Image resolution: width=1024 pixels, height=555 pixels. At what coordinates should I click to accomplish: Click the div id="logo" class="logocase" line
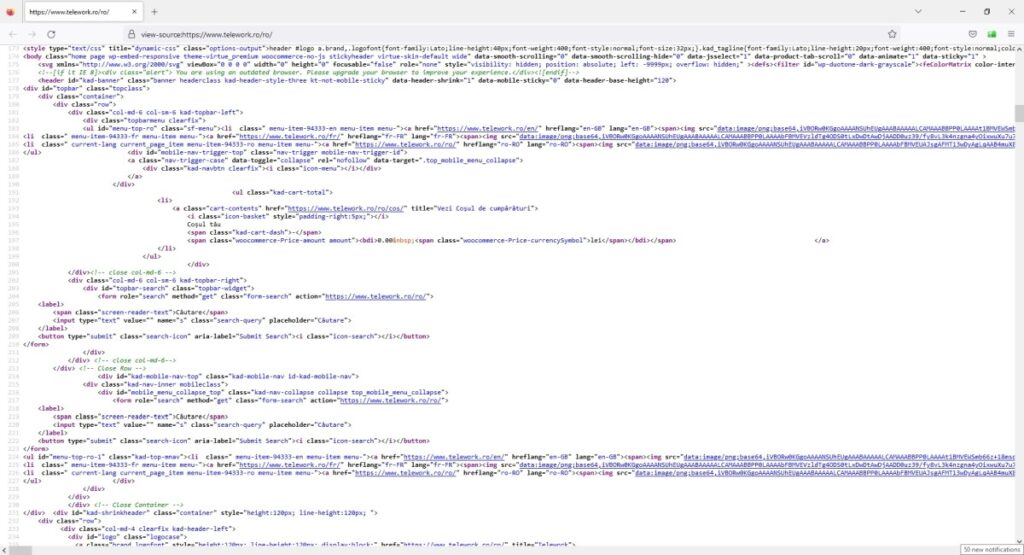tap(127, 537)
